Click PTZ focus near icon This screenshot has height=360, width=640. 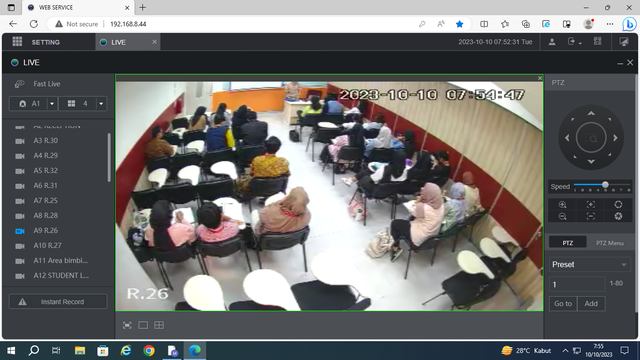591,204
